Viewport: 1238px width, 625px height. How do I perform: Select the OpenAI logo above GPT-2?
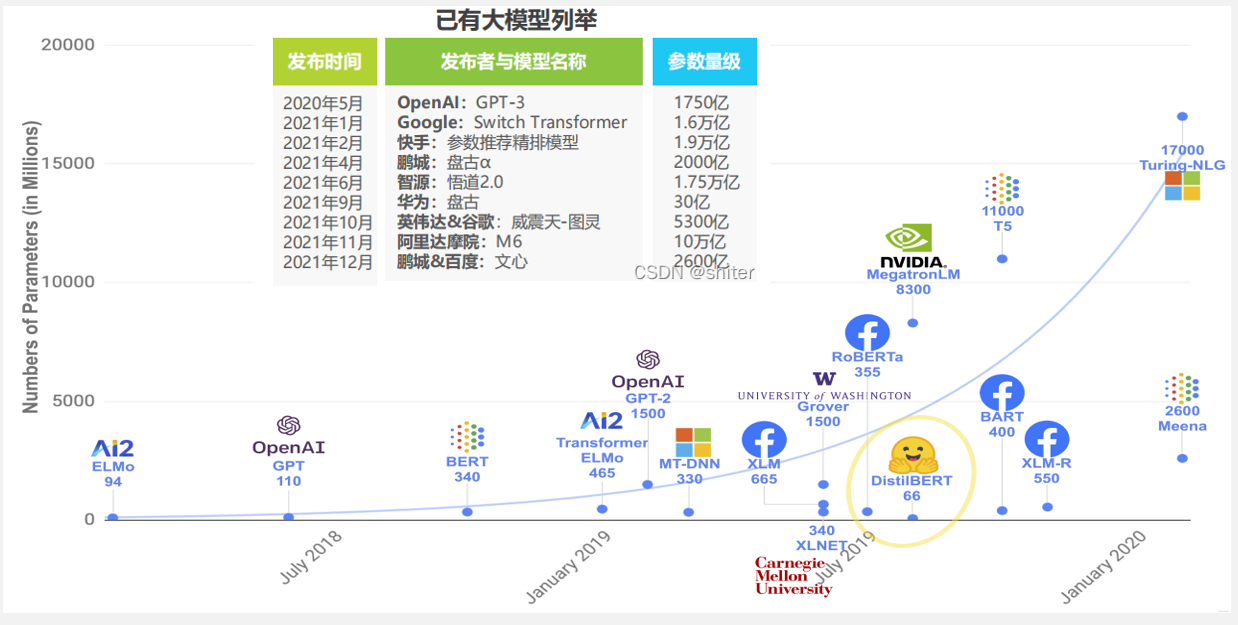point(648,370)
